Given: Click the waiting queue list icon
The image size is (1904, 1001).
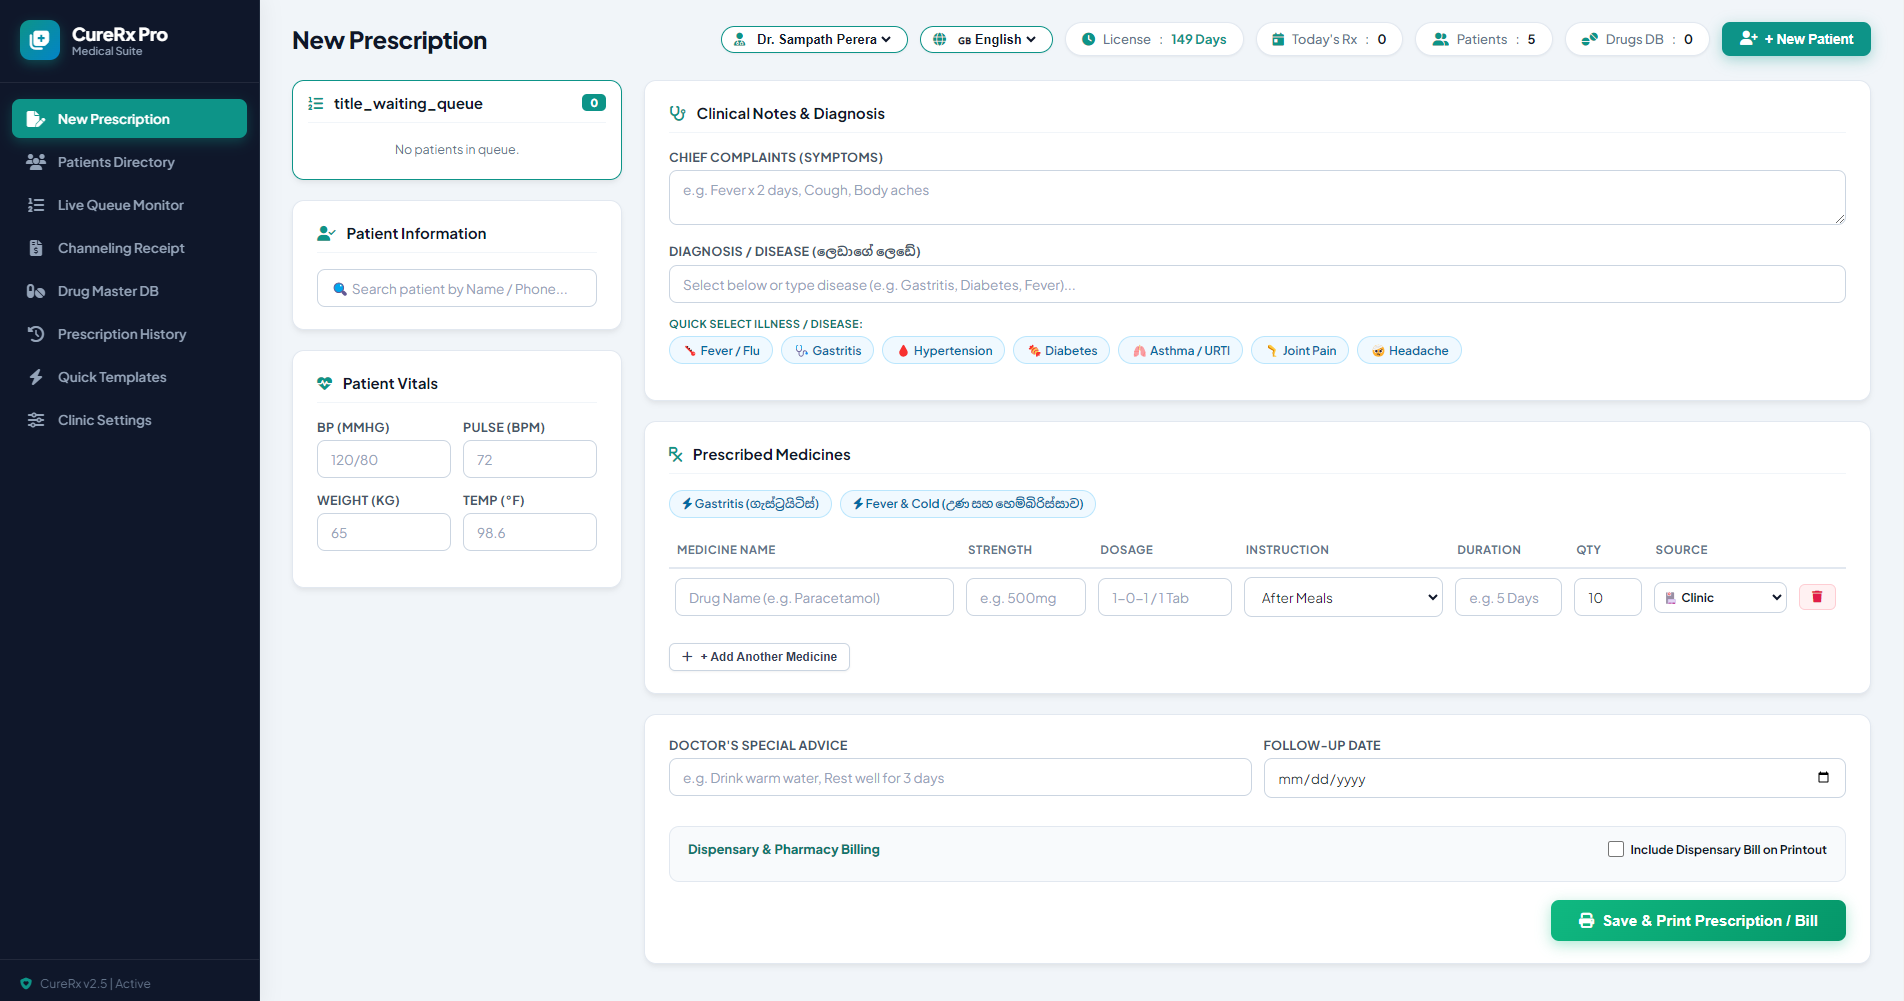Looking at the screenshot, I should 315,103.
